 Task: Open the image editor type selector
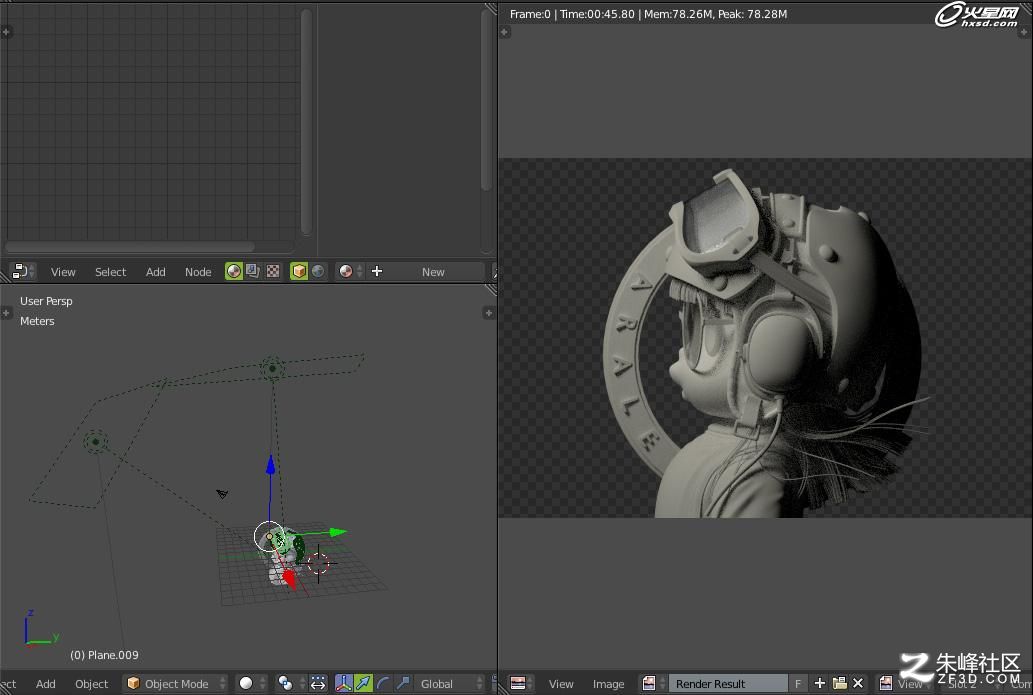(520, 684)
